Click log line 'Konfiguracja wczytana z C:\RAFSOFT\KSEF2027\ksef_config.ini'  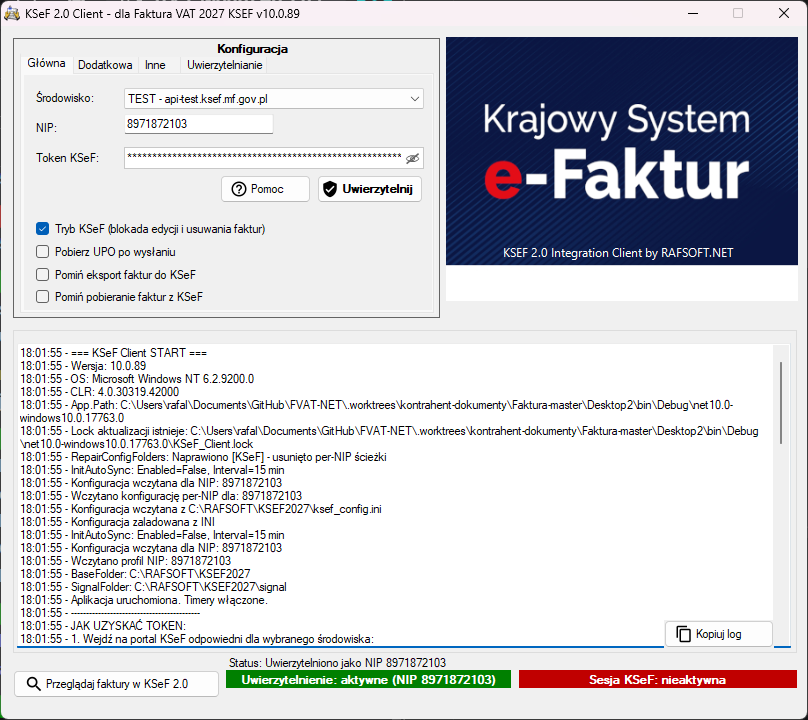(201, 509)
